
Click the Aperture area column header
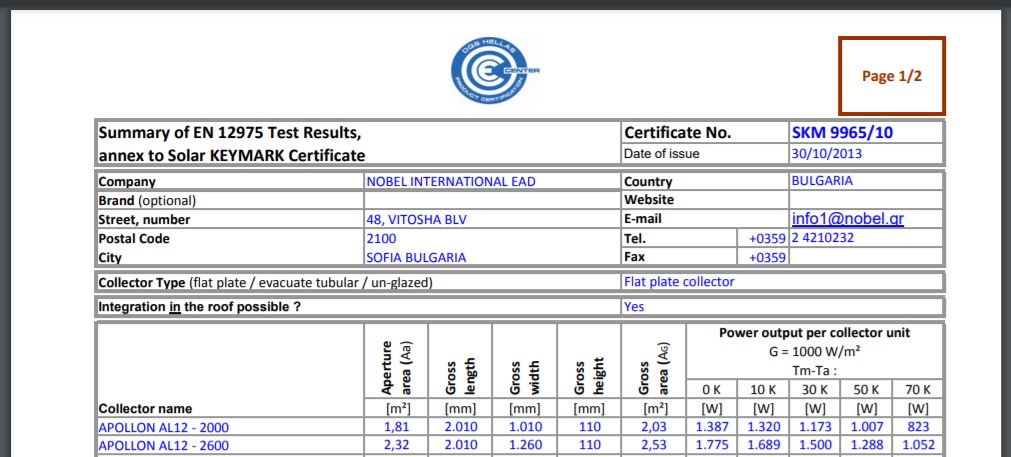coord(397,364)
